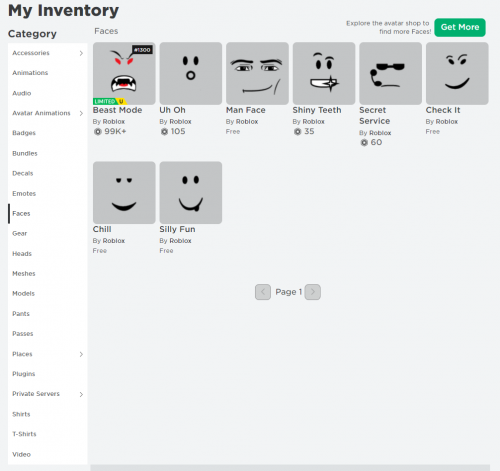Click the Get More button
This screenshot has width=500, height=471.
(460, 27)
